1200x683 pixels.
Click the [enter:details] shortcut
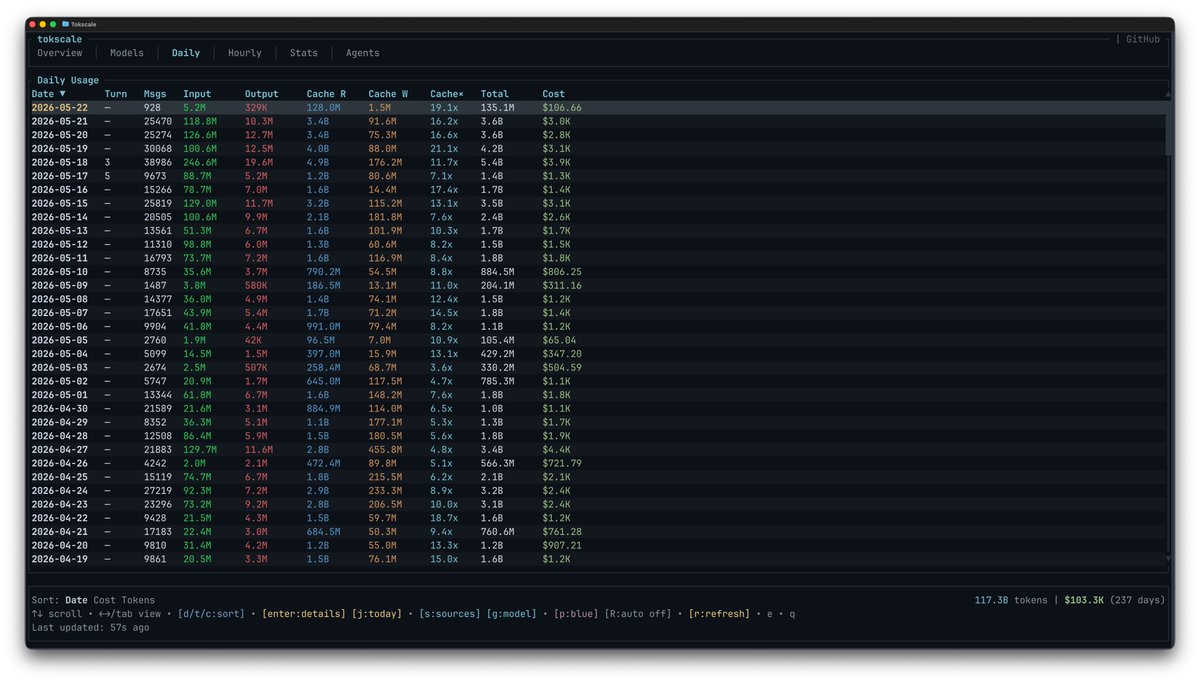click(304, 614)
